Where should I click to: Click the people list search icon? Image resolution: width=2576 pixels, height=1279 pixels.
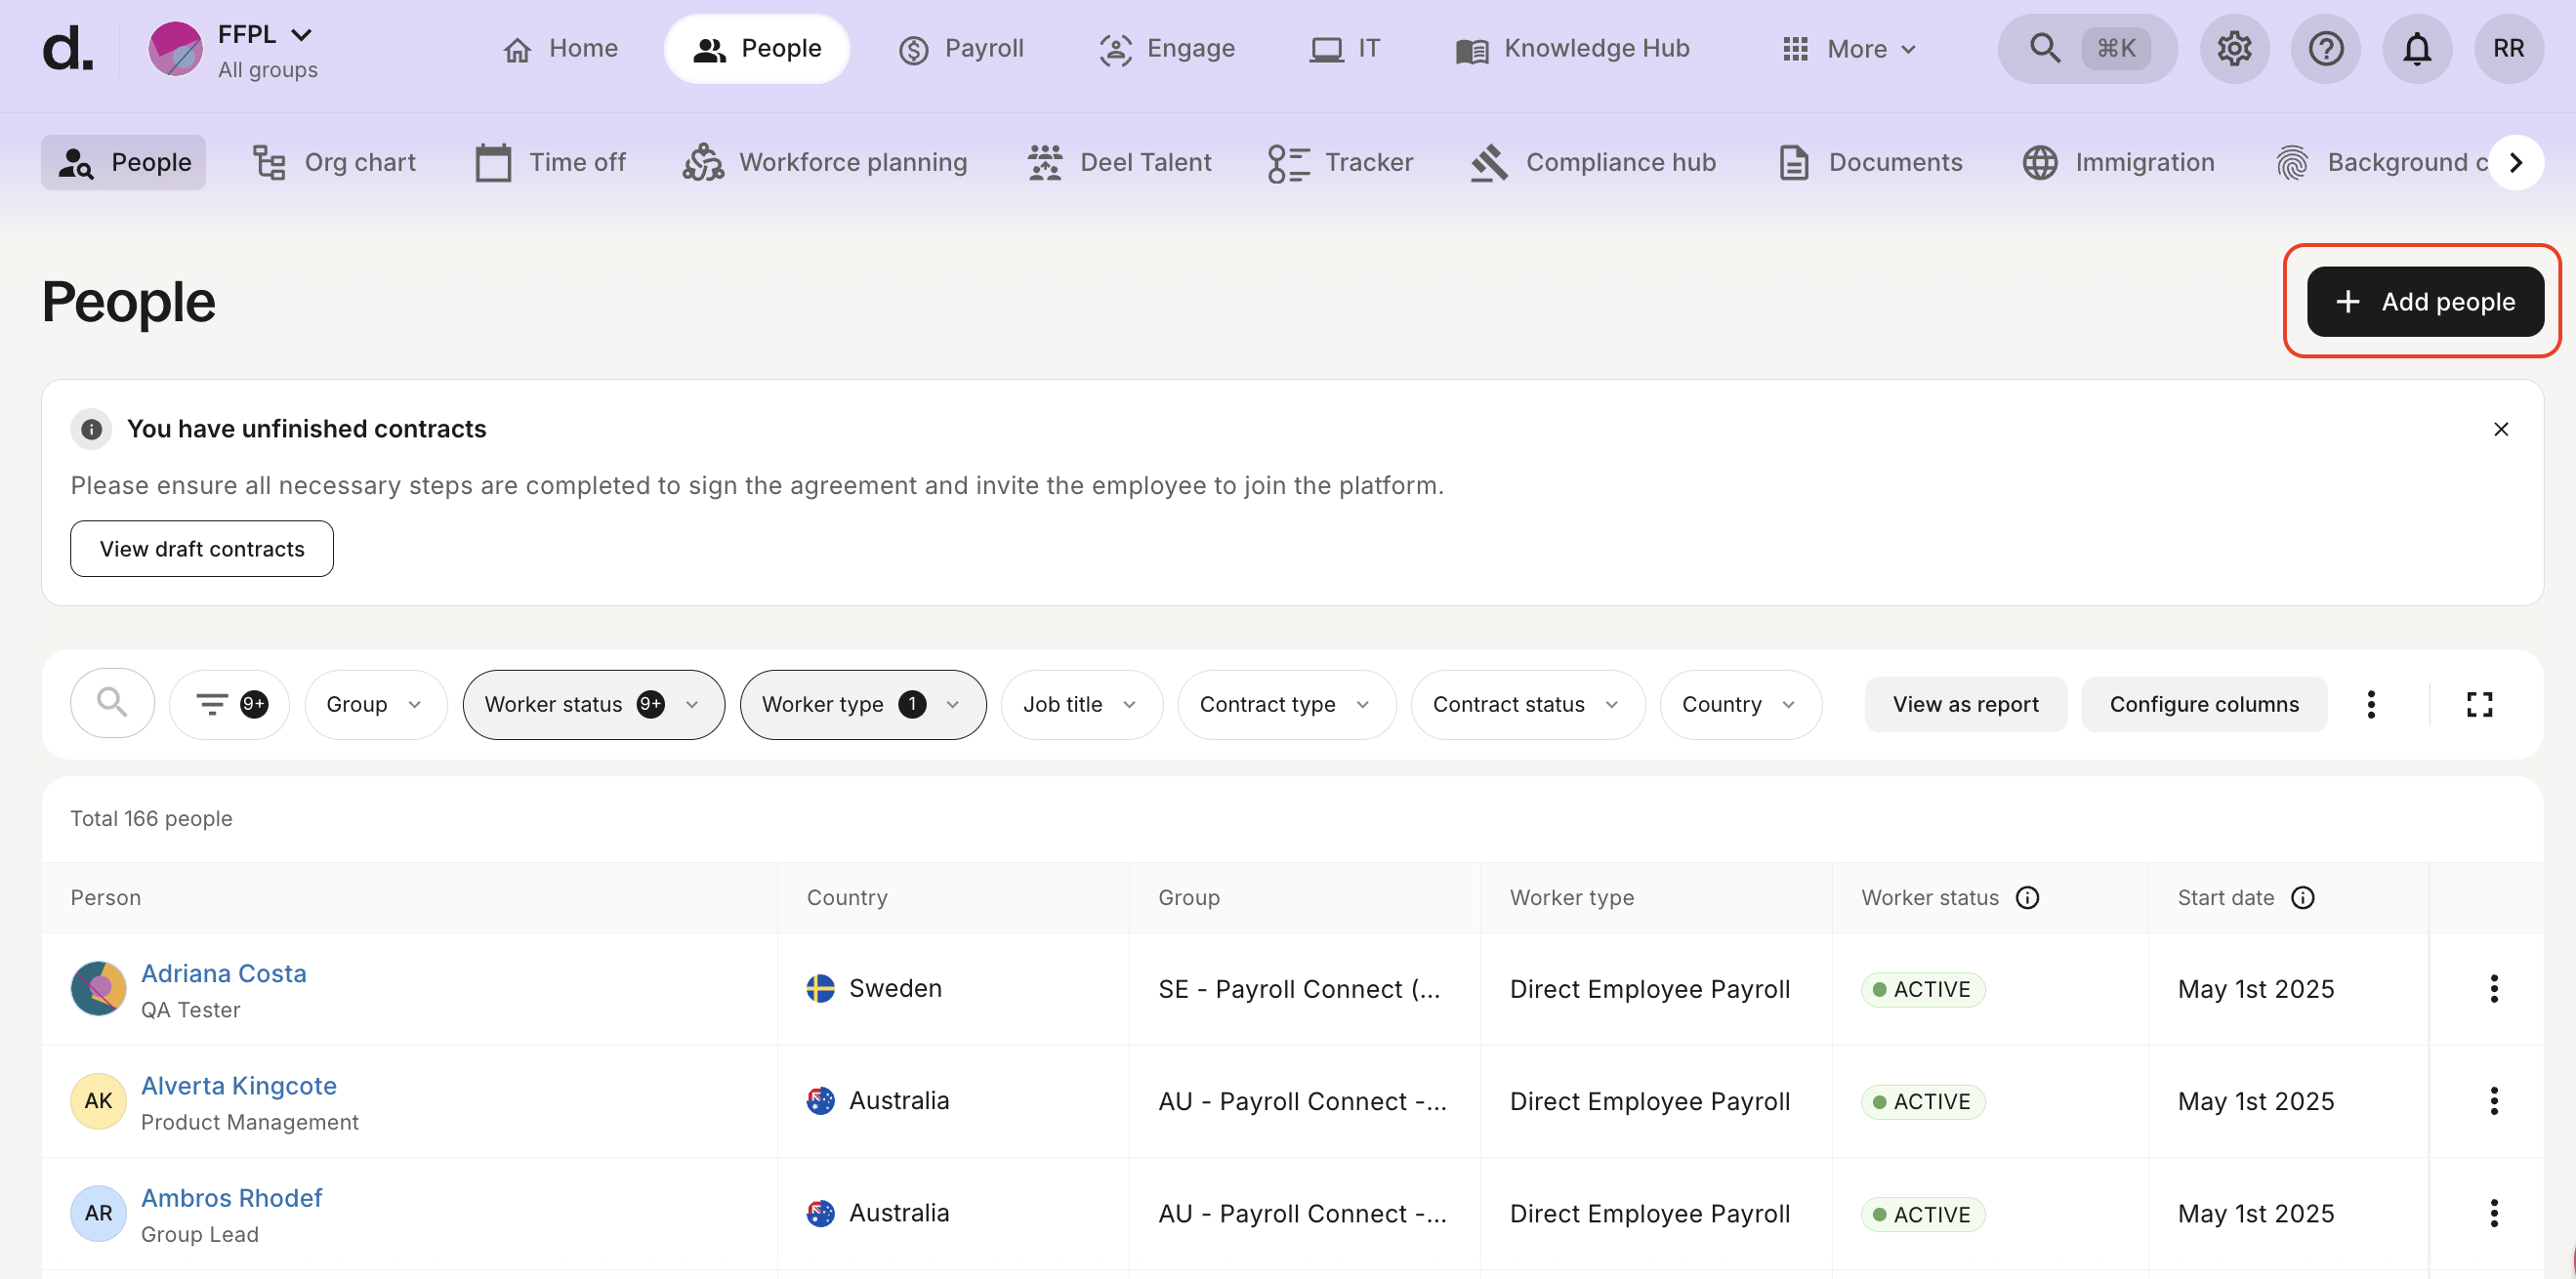113,703
